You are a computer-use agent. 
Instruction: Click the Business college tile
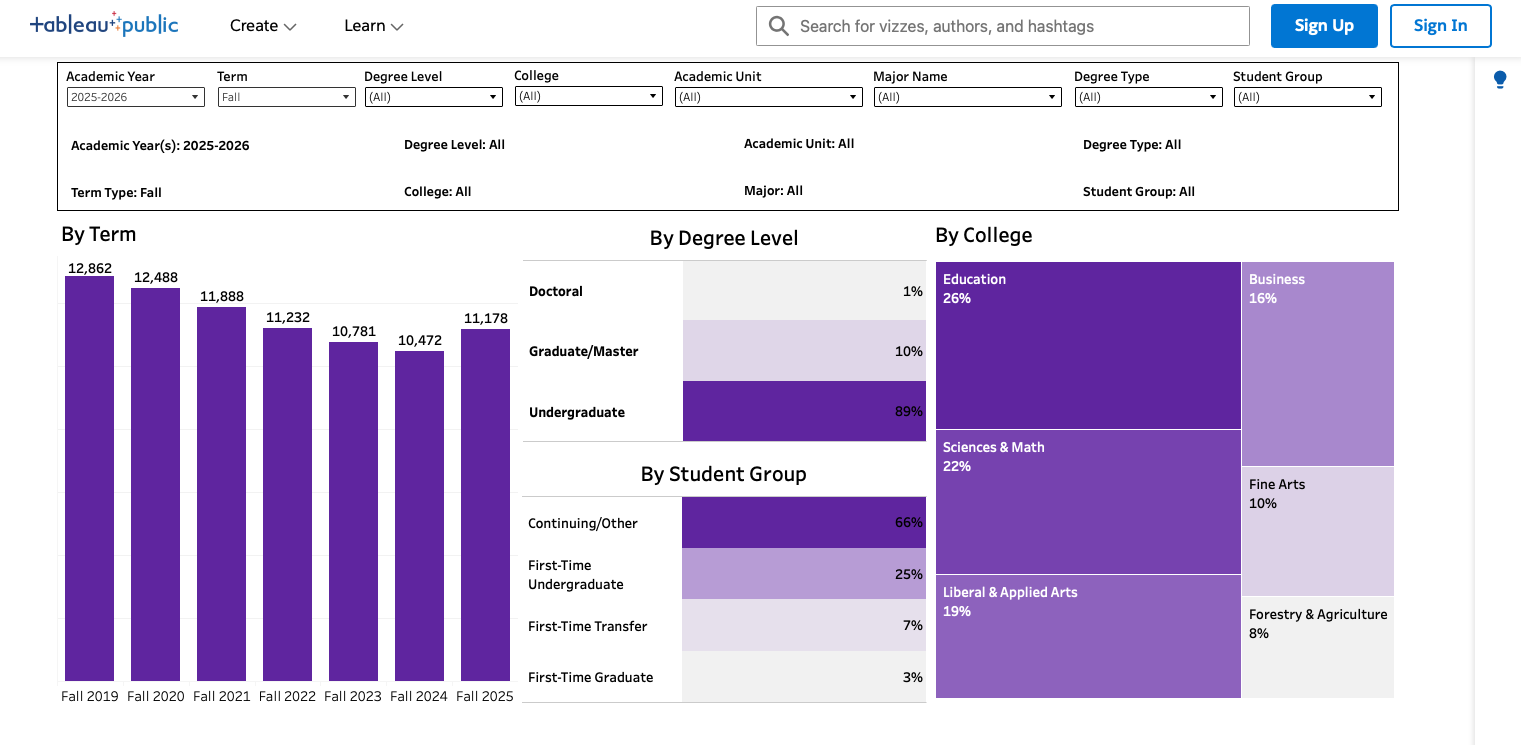click(x=1317, y=364)
